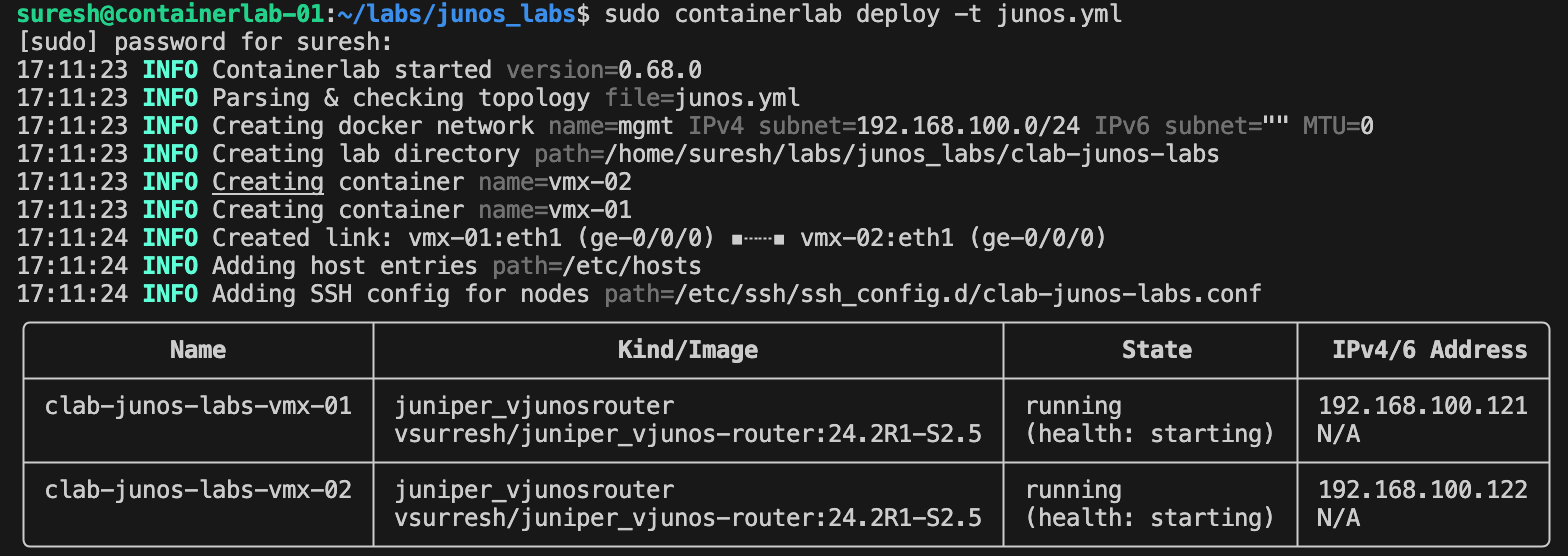
Task: Click the State column header
Action: [1149, 349]
